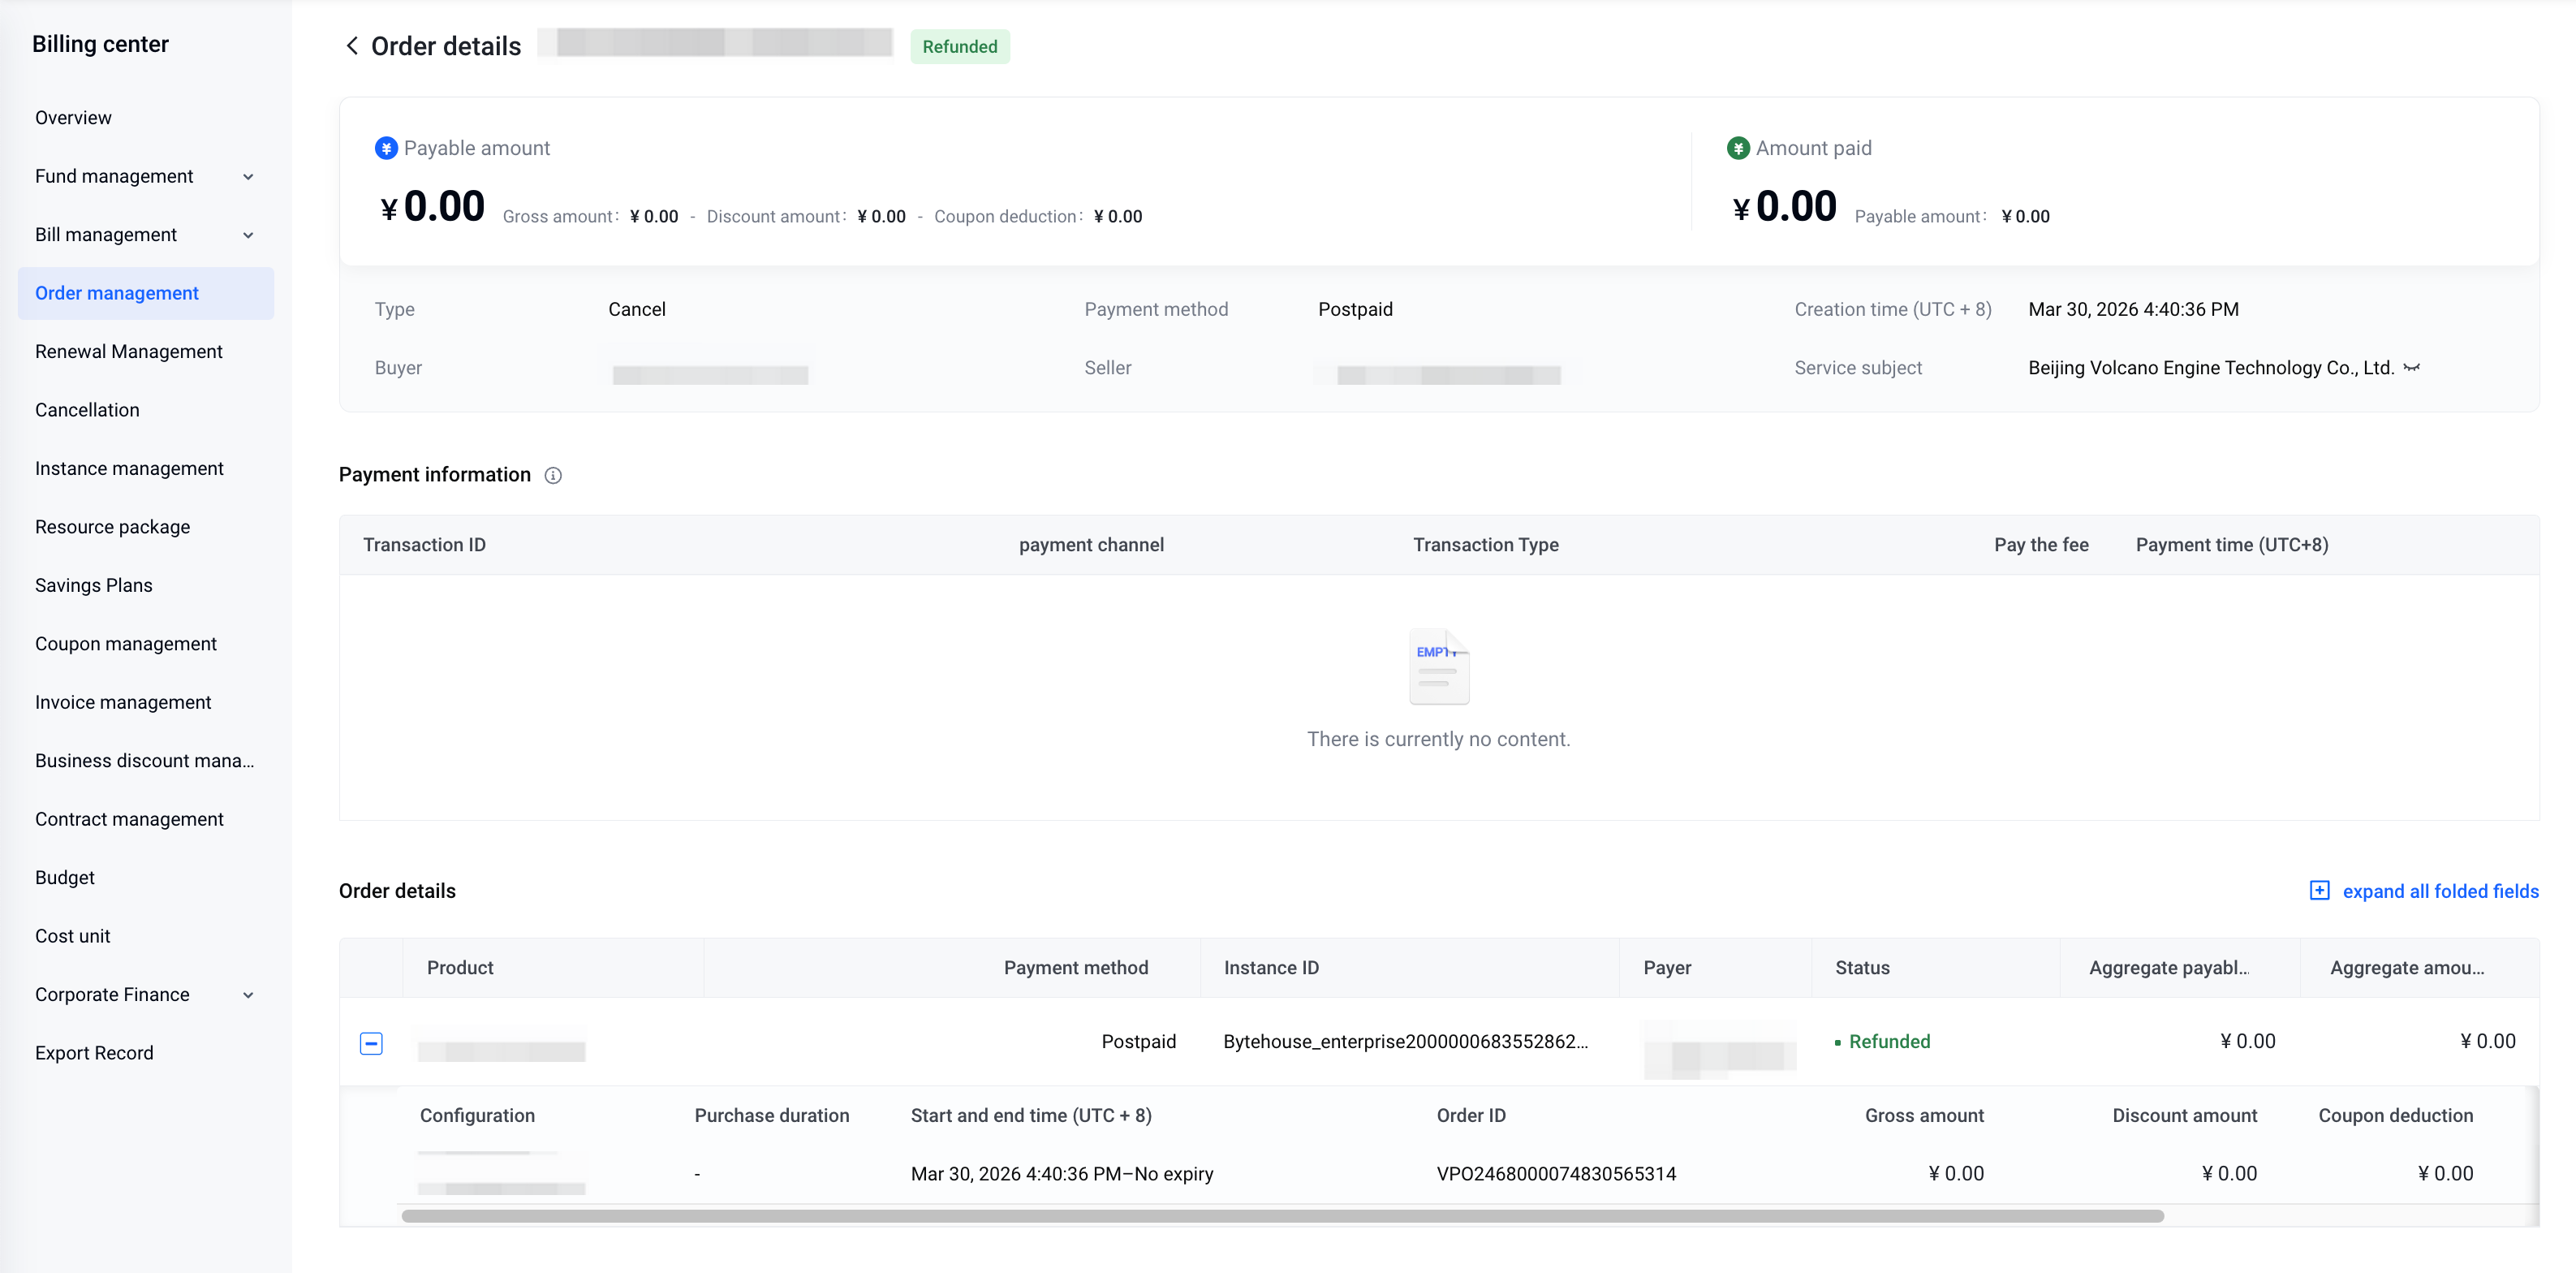Click the Aggregate payable column header
The image size is (2576, 1273).
[x=2169, y=968]
